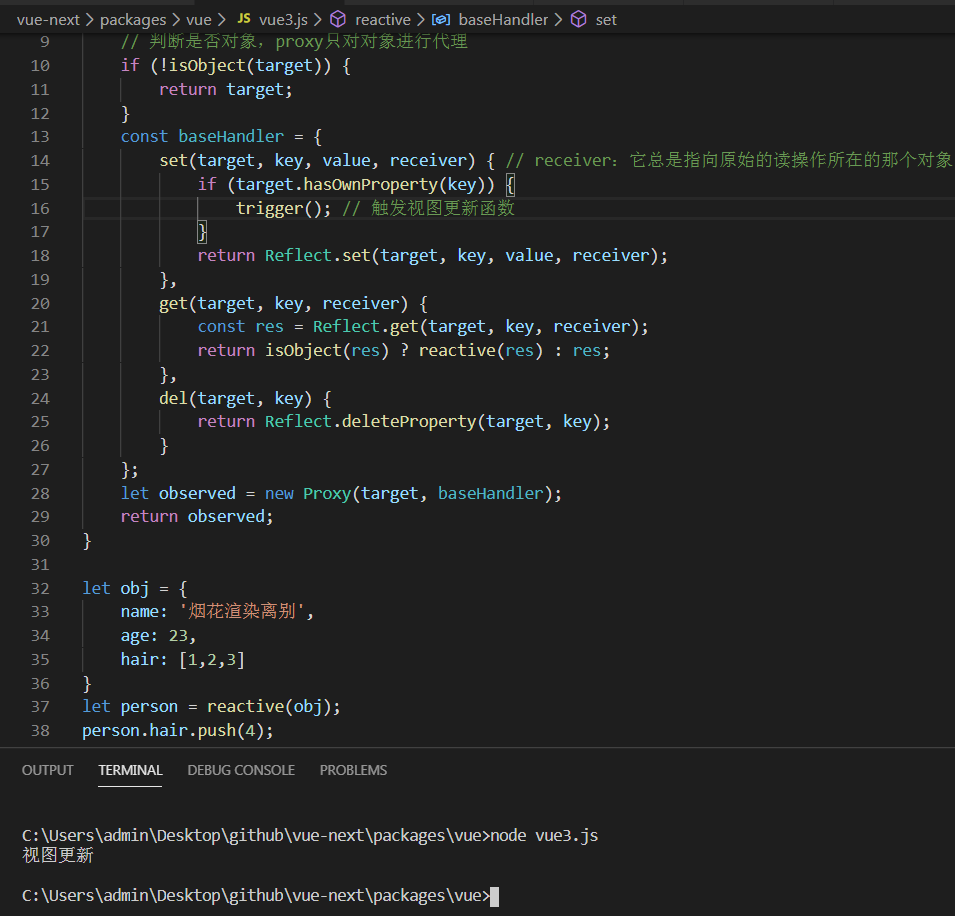Select baseHandler in the breadcrumb path
Viewport: 955px width, 916px height.
(503, 20)
